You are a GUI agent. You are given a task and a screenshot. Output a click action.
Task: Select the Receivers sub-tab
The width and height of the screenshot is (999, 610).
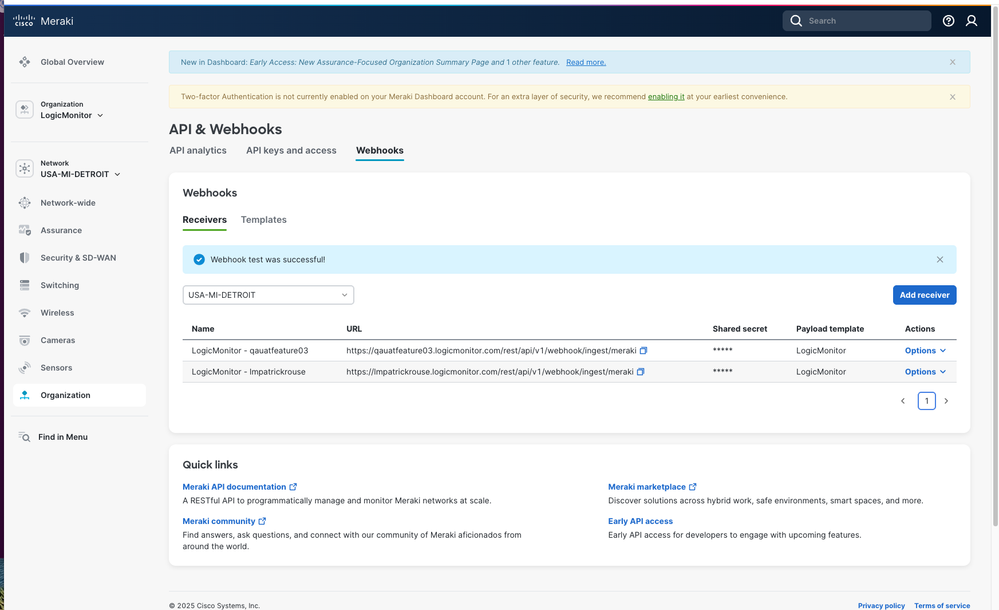pyautogui.click(x=205, y=220)
